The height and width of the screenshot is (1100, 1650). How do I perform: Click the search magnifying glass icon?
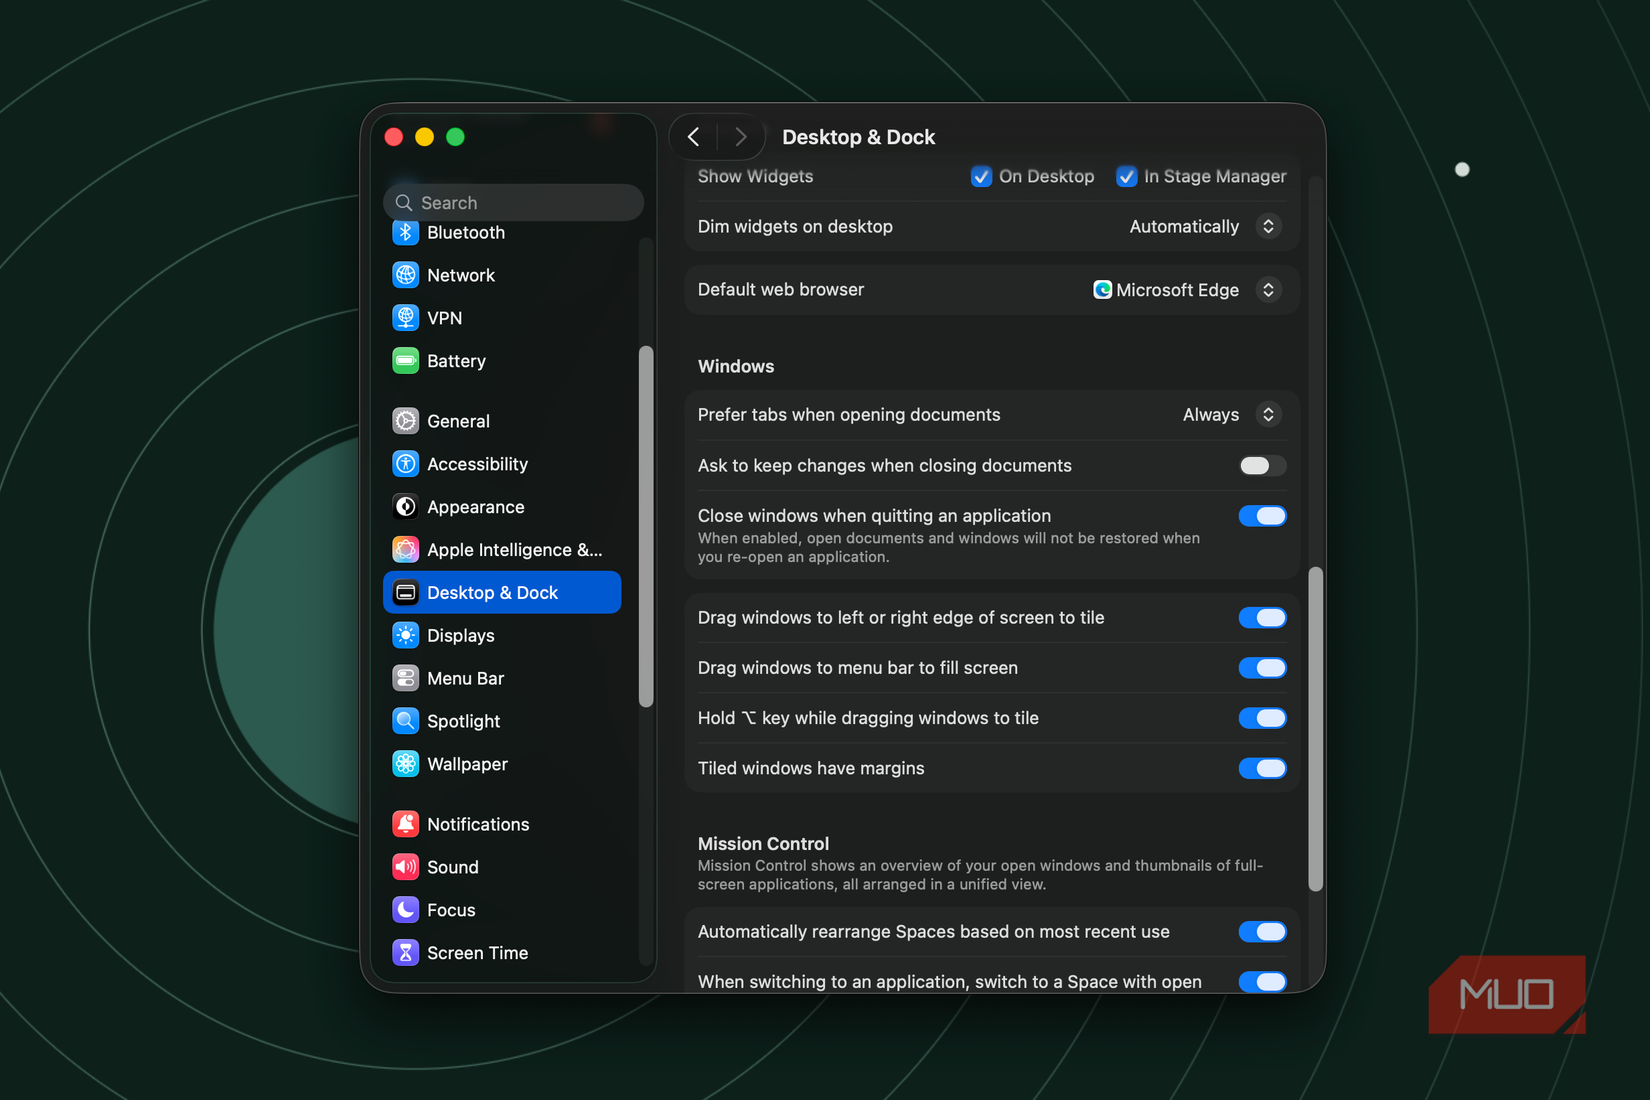[x=404, y=203]
